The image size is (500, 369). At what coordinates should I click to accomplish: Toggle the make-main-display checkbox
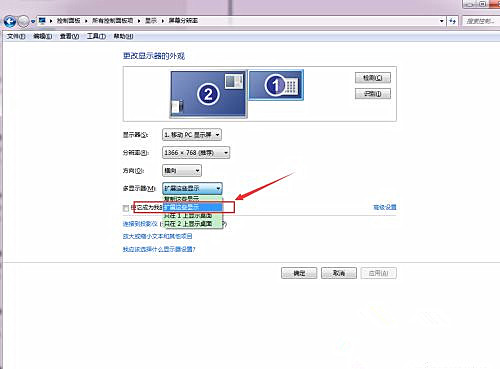126,208
